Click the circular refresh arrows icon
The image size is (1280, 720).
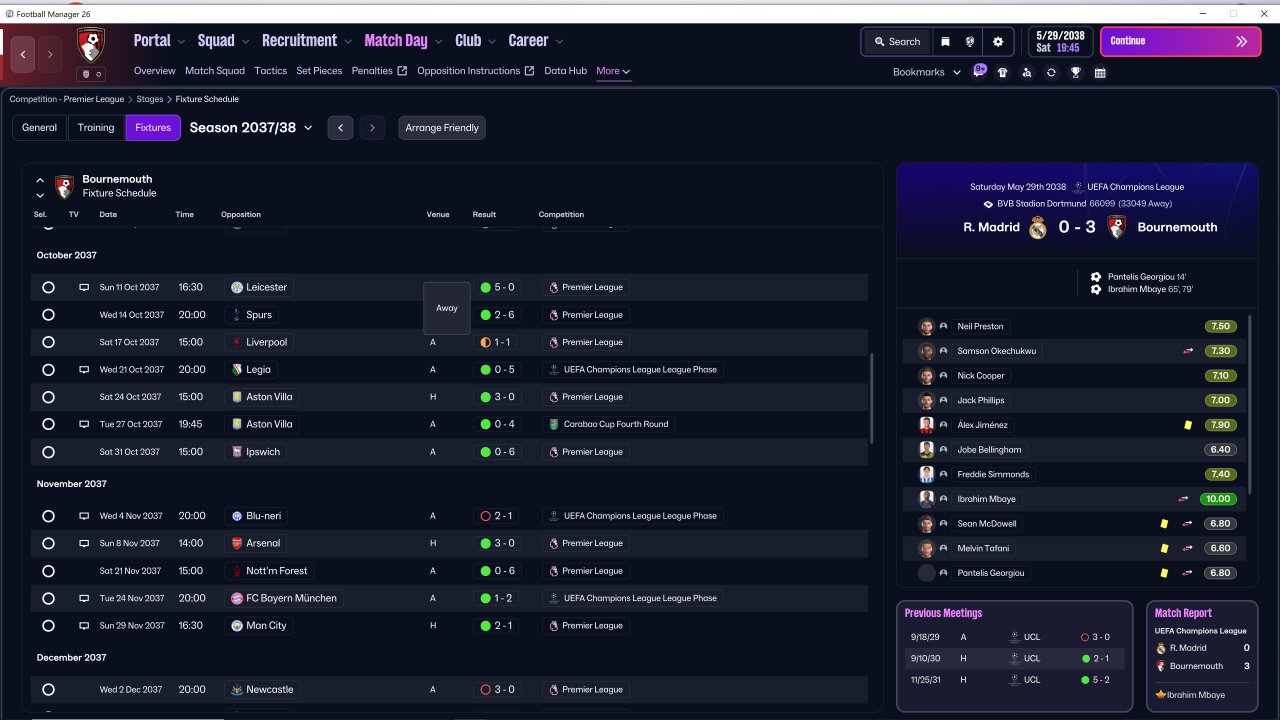pos(1051,72)
